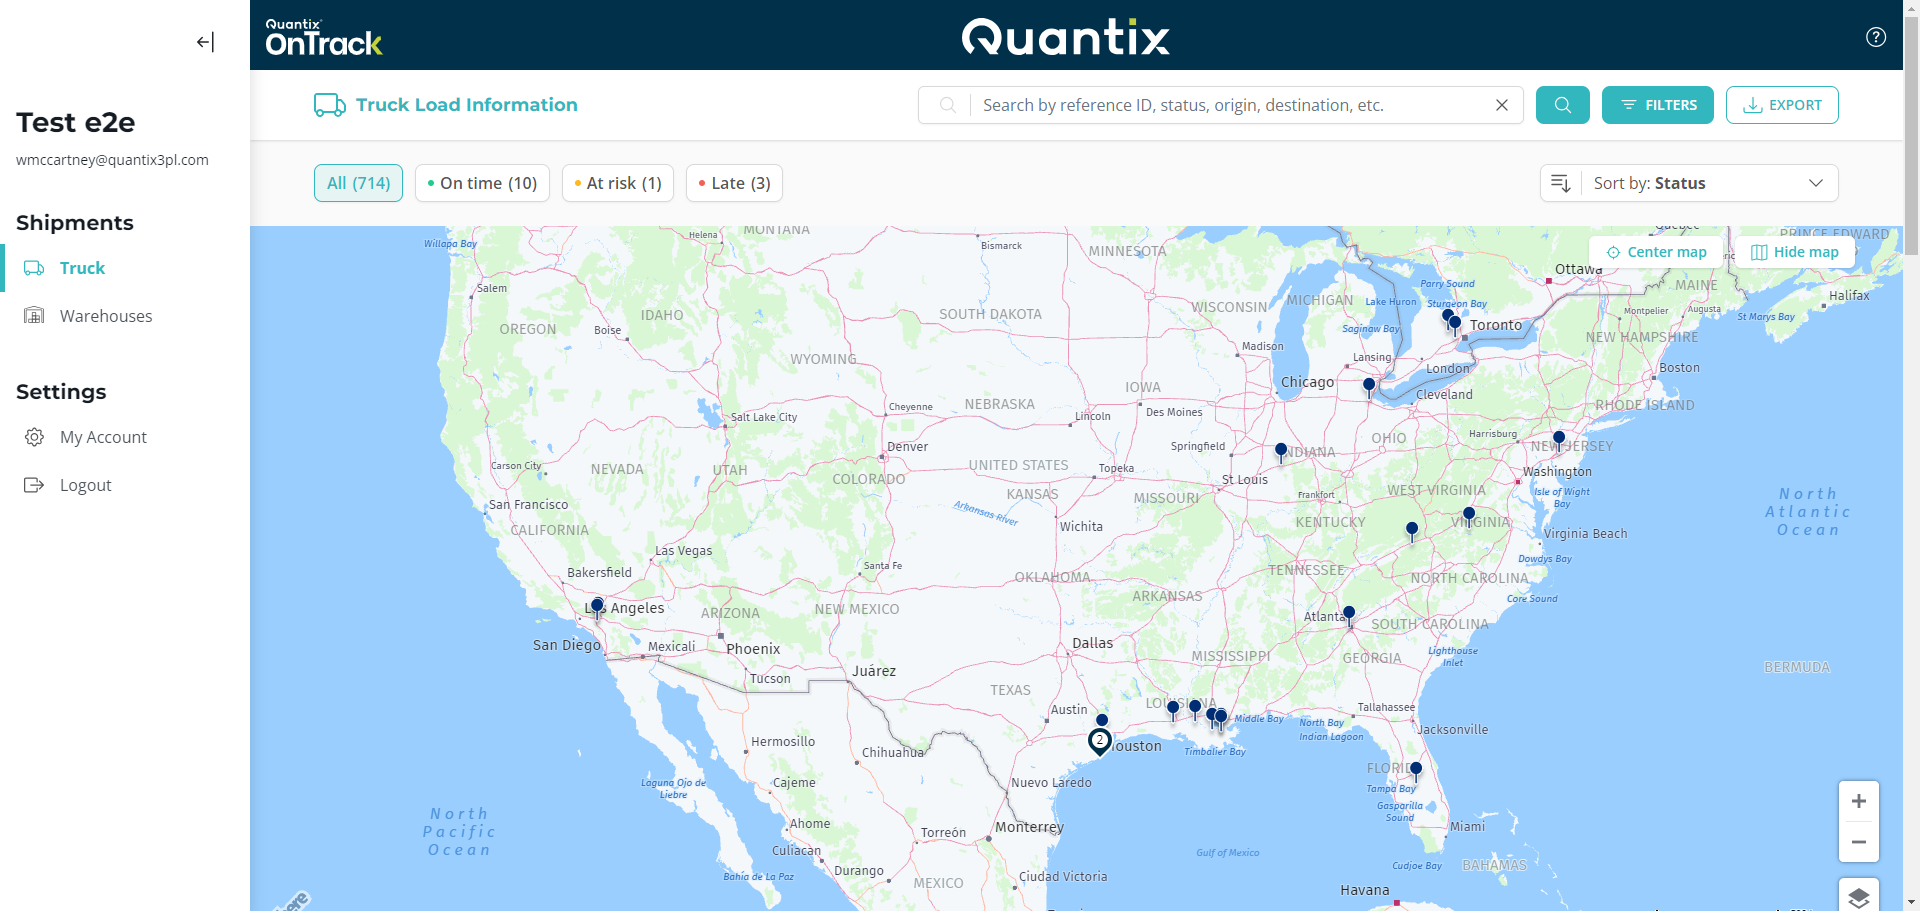Click the Center map button
Screen dimensions: 1920x911
pos(1655,251)
